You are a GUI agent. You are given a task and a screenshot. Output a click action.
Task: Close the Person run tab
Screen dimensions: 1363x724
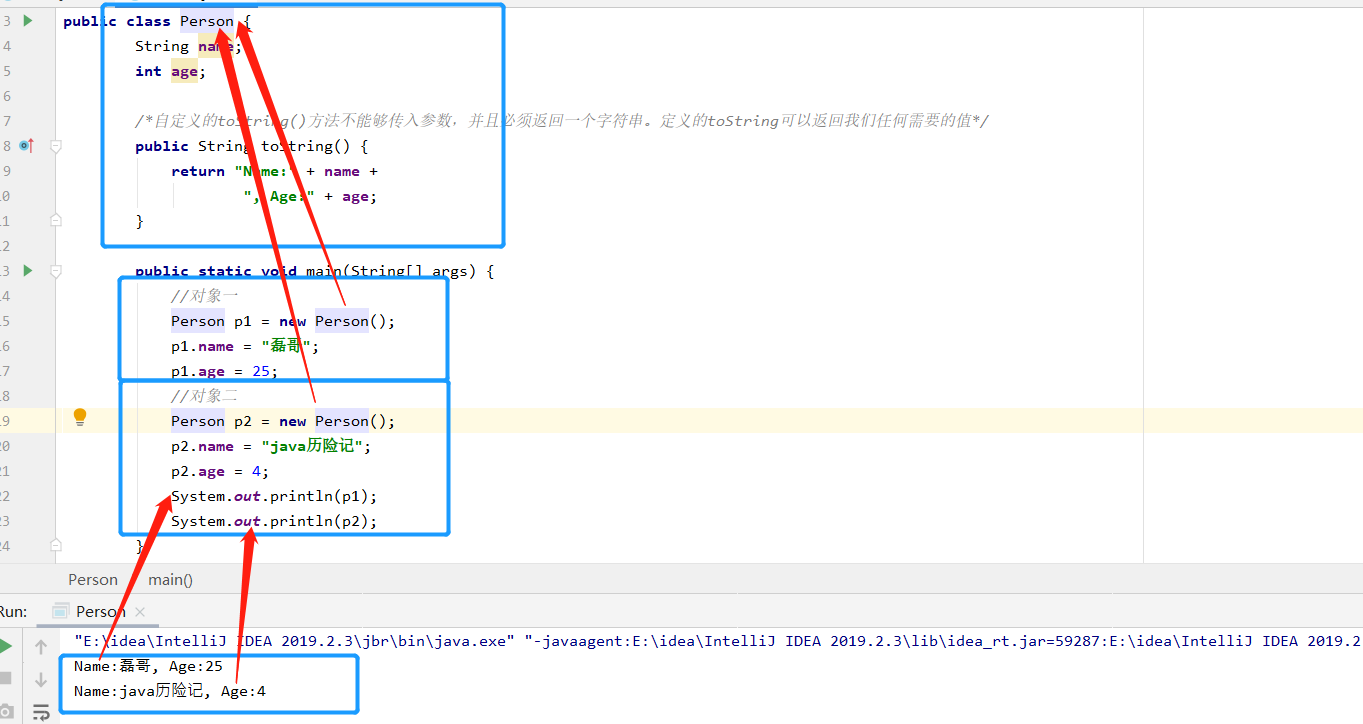pyautogui.click(x=140, y=612)
